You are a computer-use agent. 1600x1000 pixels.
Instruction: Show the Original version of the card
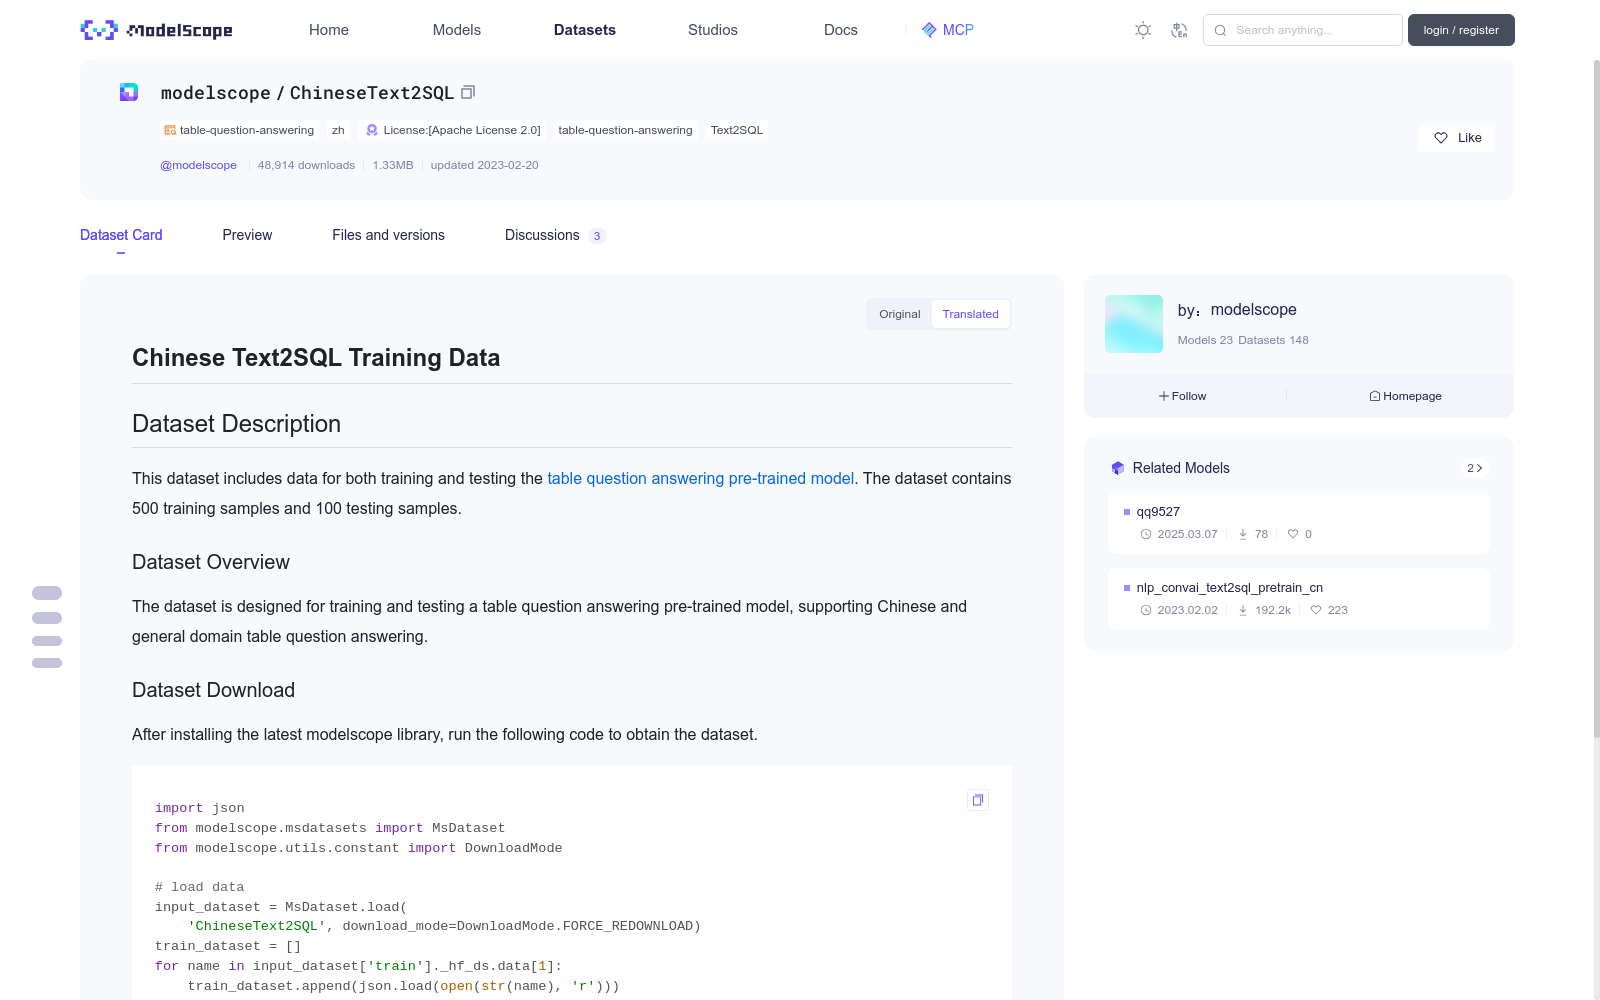pyautogui.click(x=900, y=314)
